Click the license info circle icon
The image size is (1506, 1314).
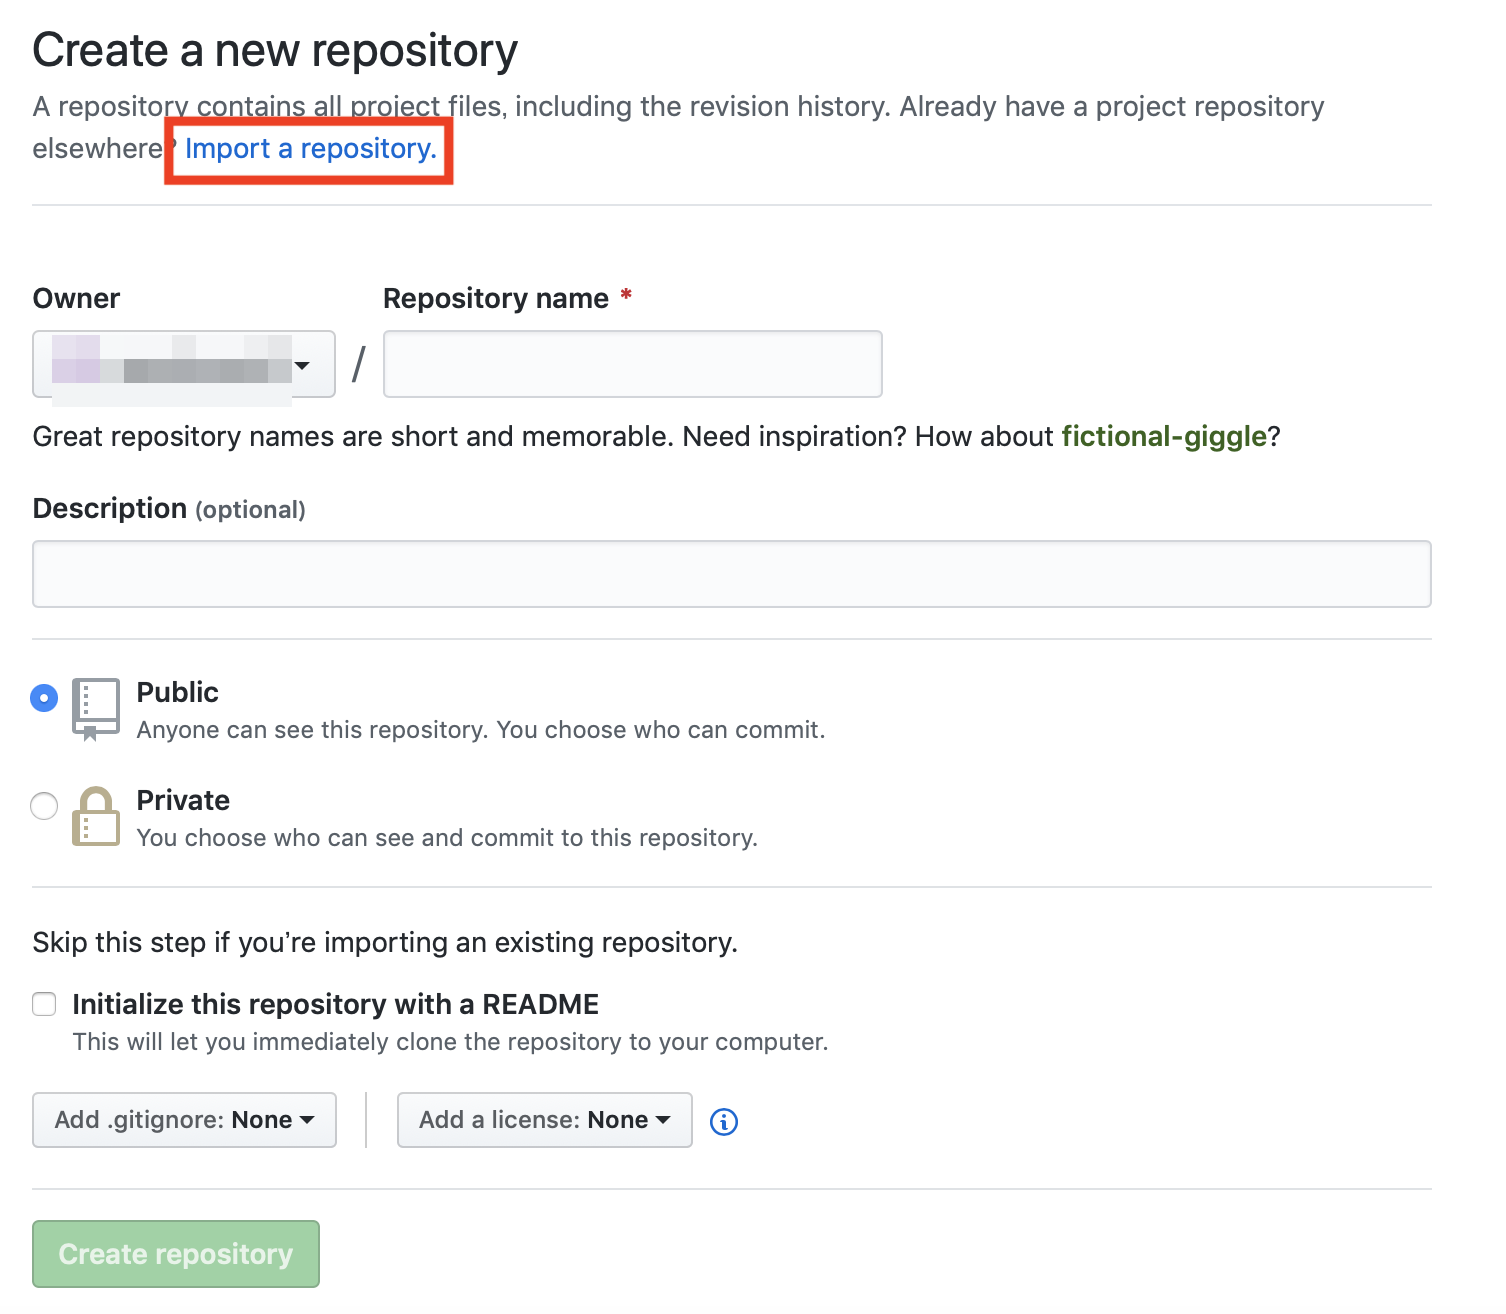(724, 1122)
